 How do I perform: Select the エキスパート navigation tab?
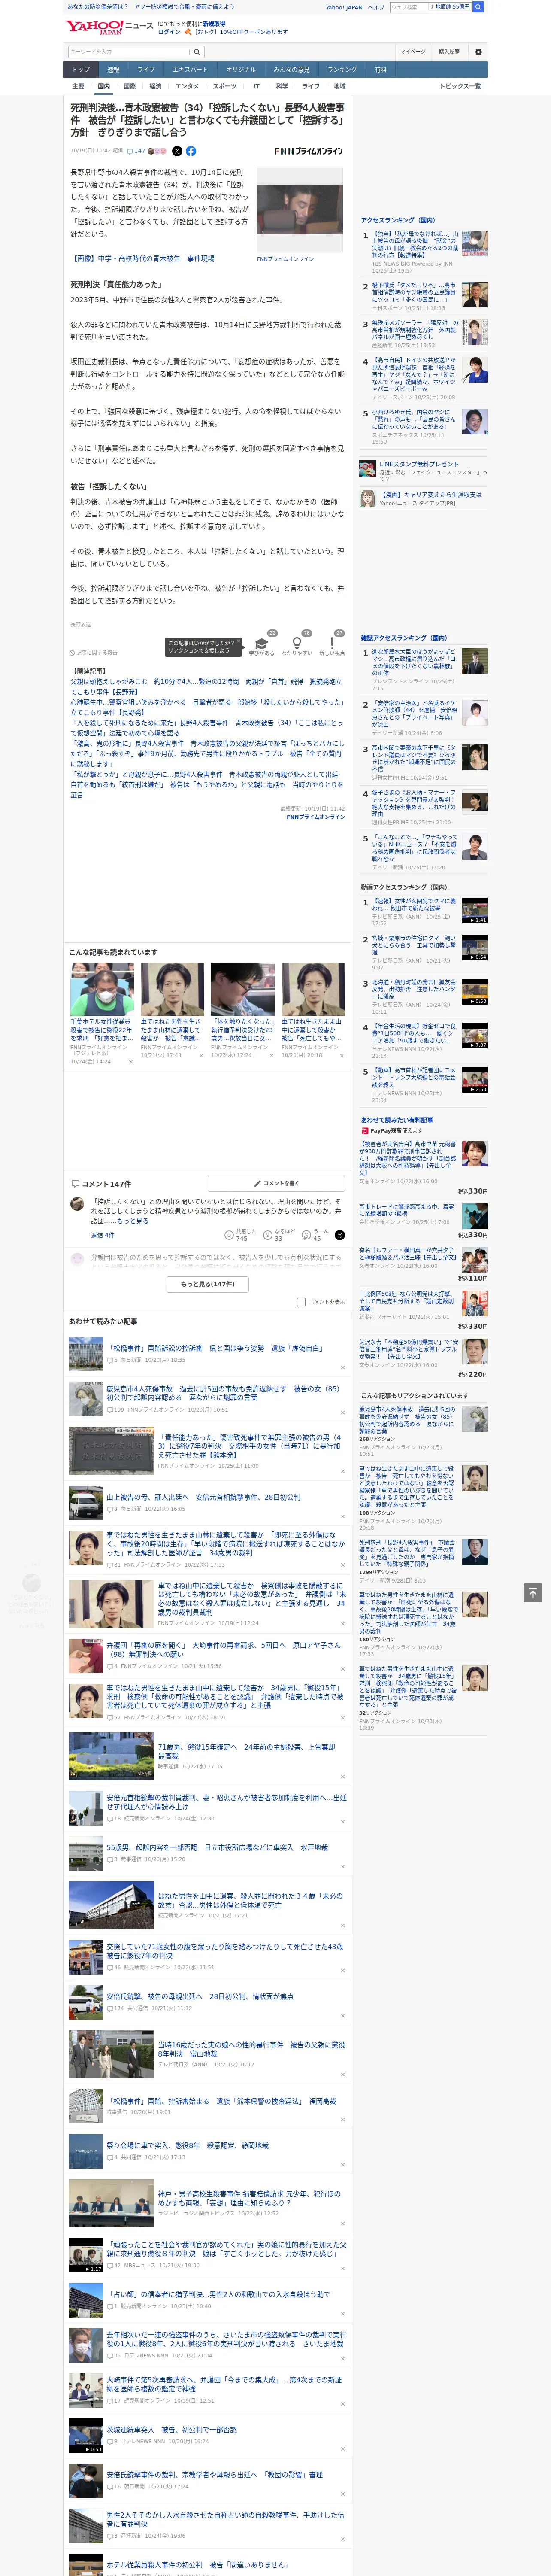(190, 70)
